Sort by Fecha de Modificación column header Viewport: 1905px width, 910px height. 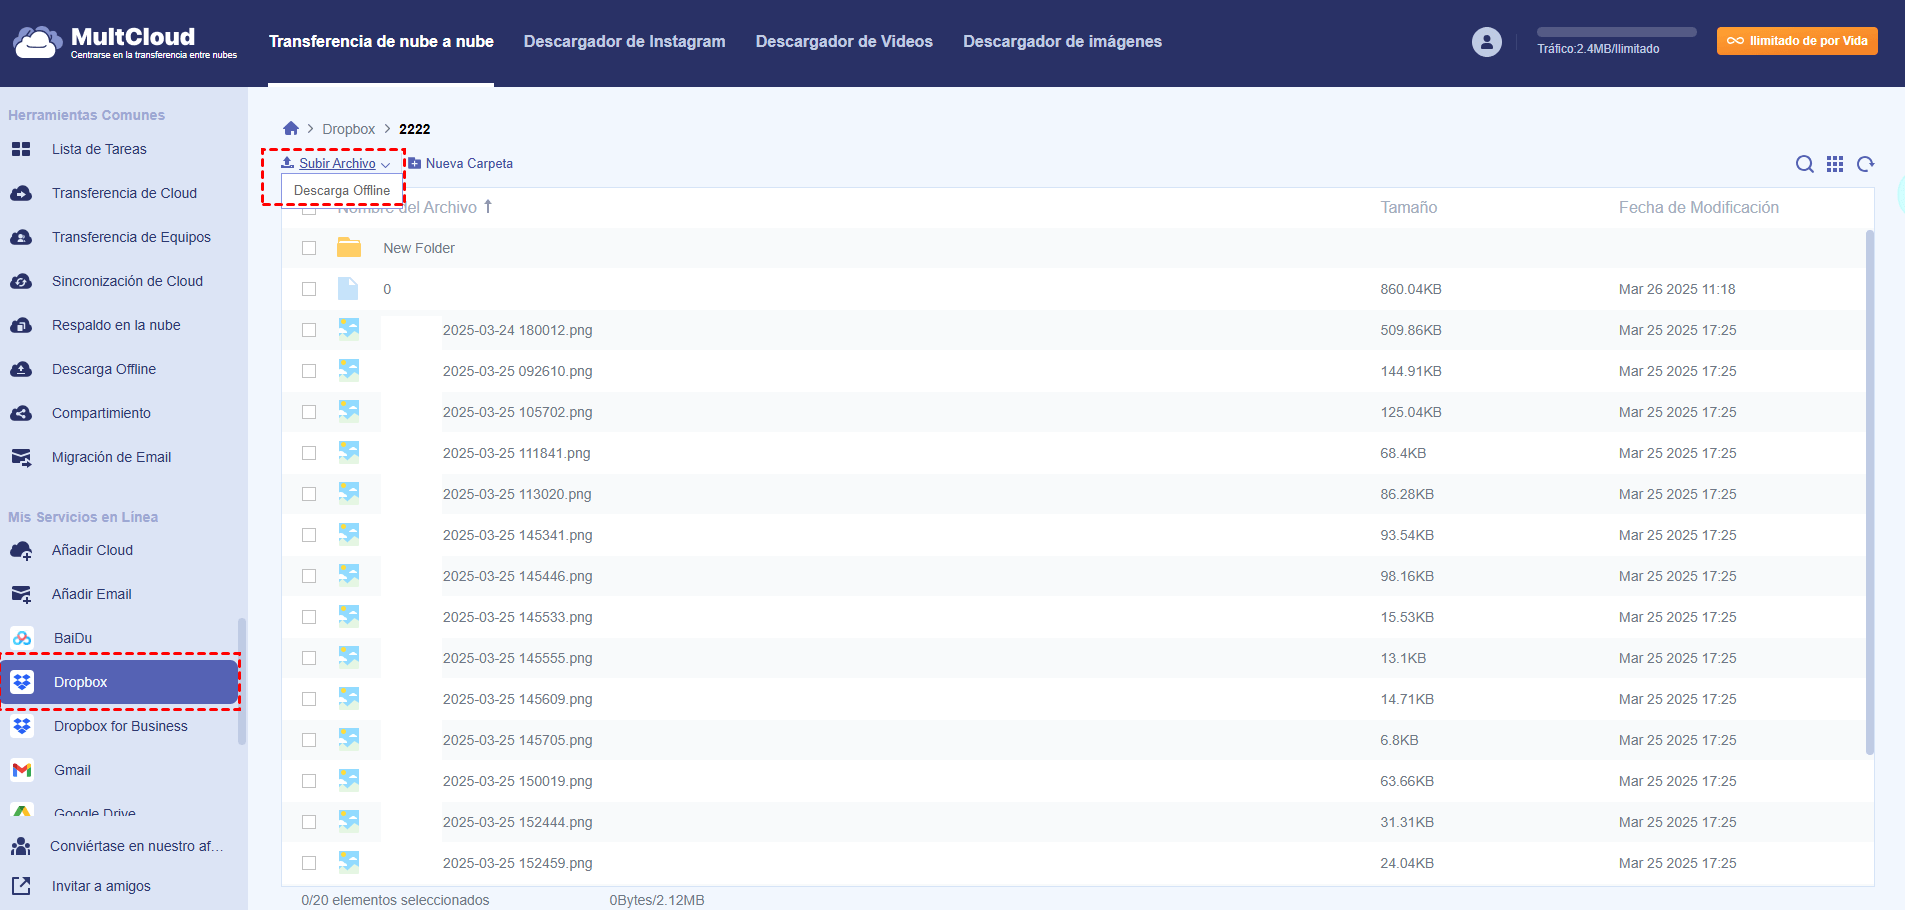[1699, 207]
